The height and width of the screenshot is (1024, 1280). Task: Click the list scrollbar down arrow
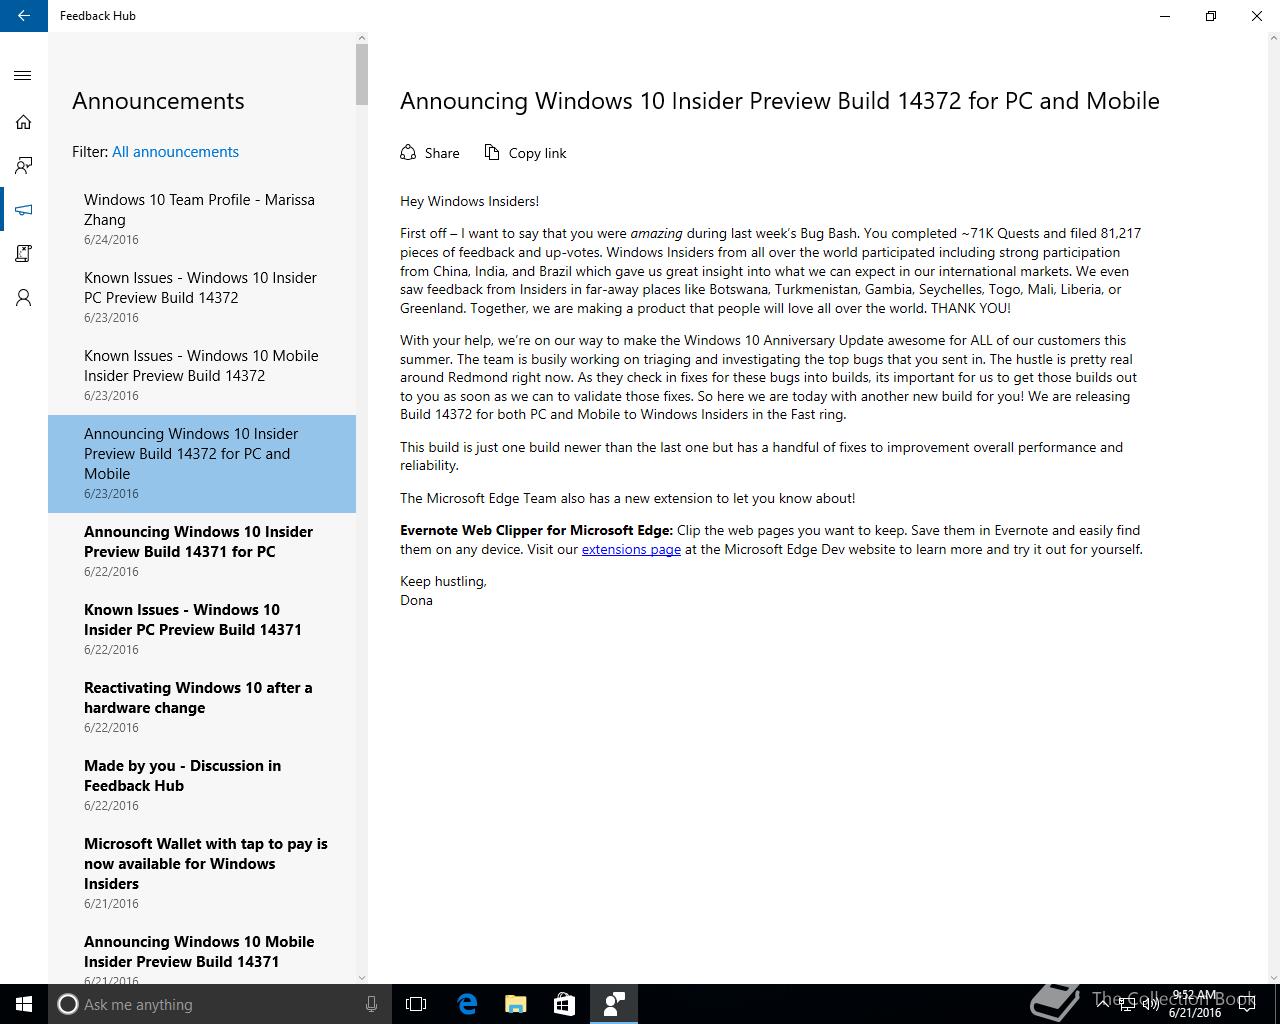coord(362,977)
